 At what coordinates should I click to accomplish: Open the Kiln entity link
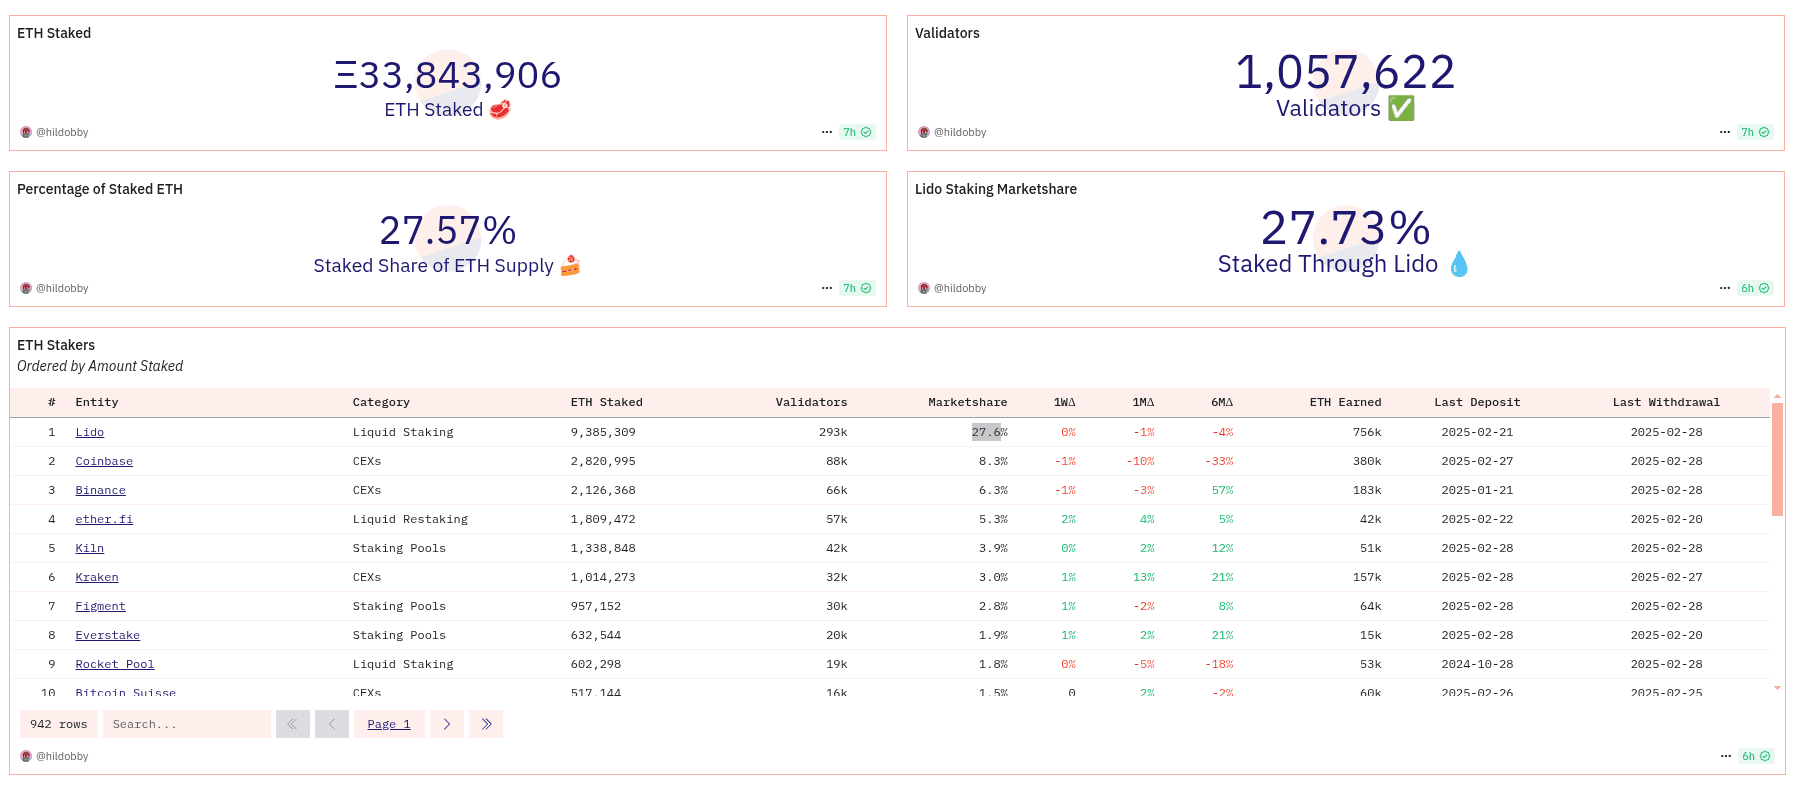pos(90,548)
